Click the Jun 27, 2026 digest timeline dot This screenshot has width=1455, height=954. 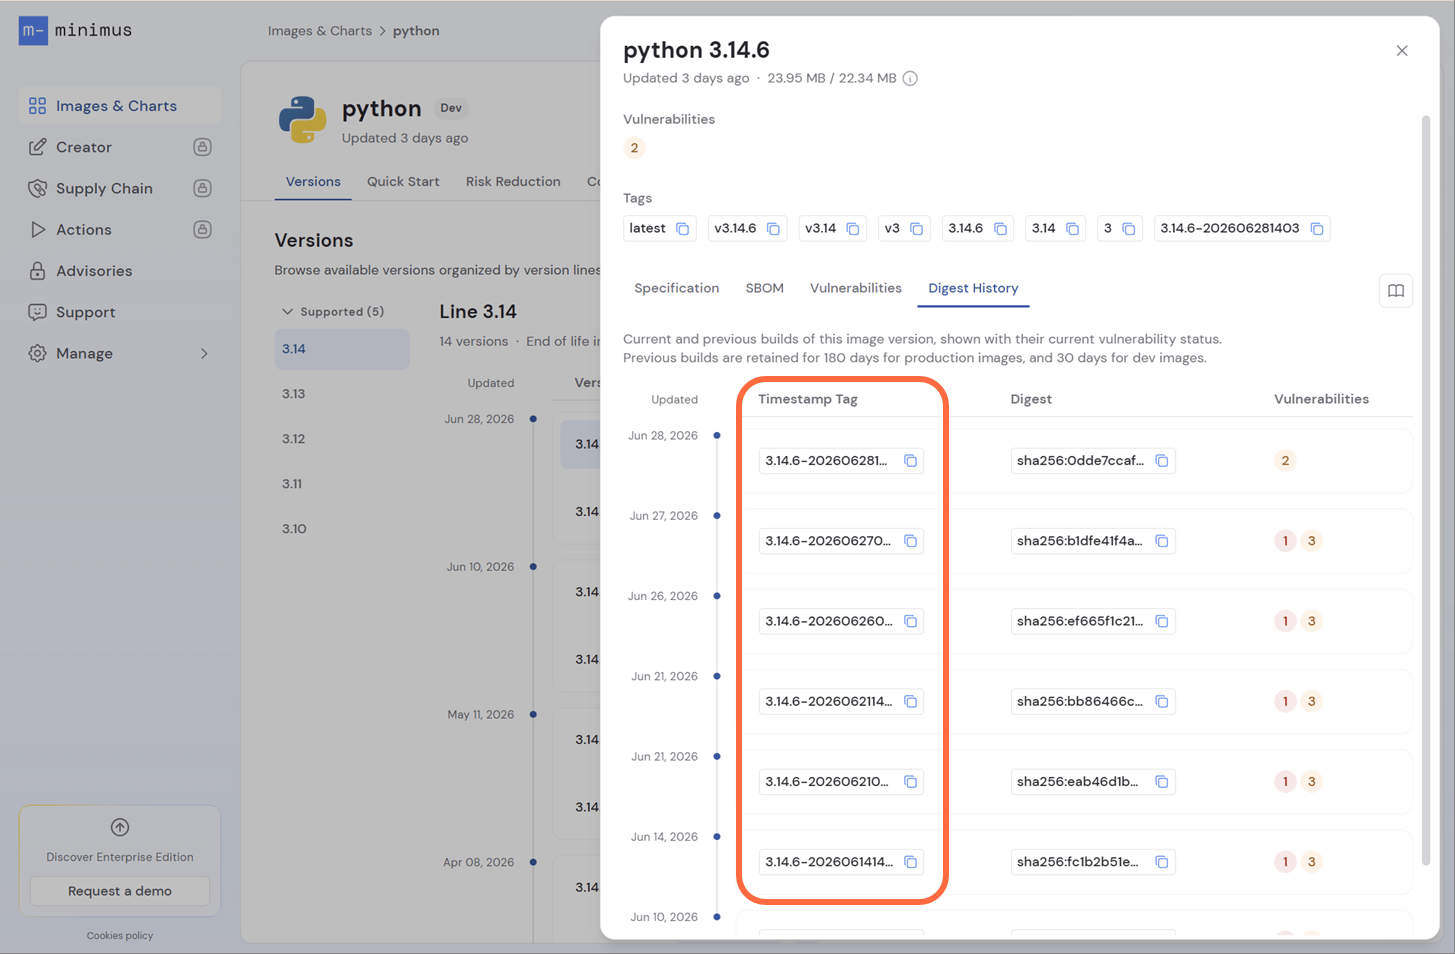(717, 516)
